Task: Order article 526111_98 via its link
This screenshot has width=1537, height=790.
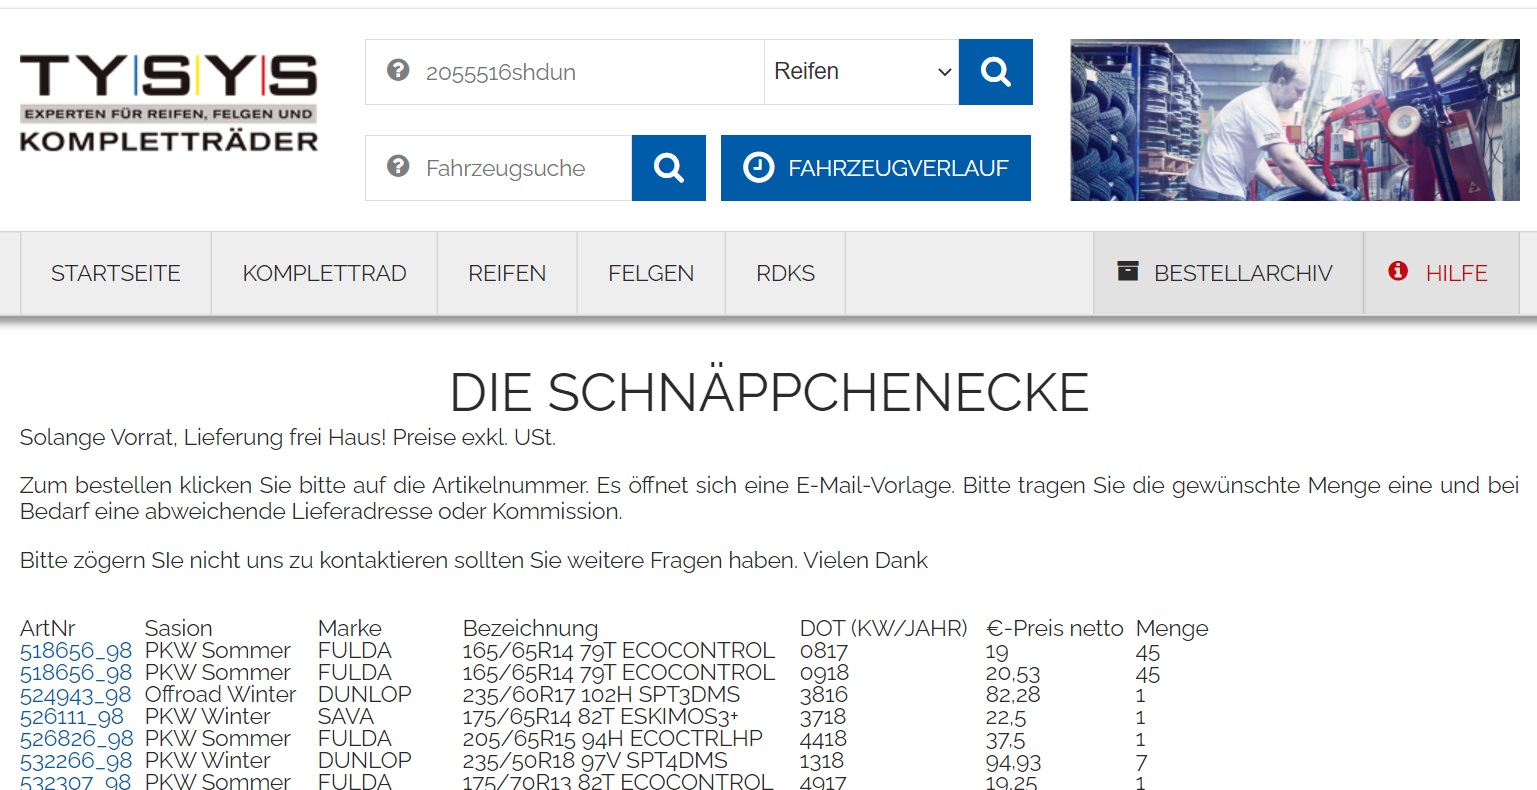Action: coord(72,717)
